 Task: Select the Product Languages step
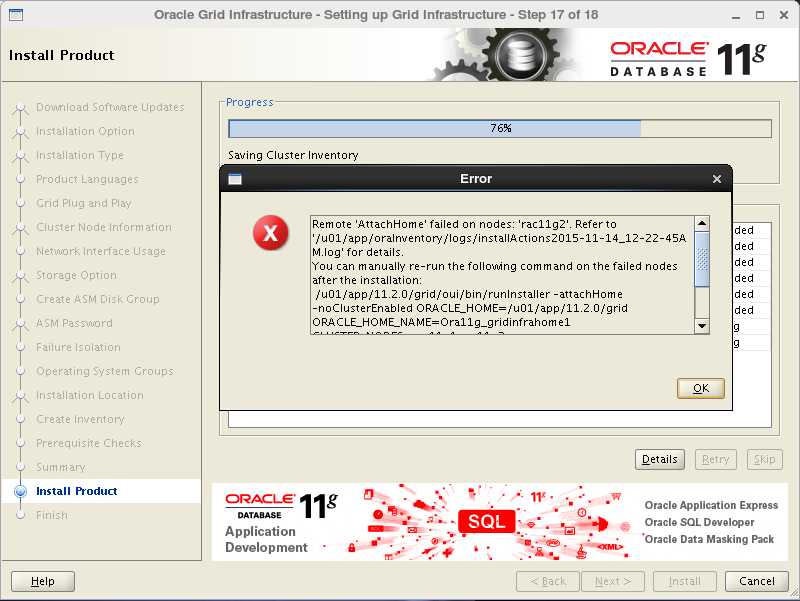point(87,179)
